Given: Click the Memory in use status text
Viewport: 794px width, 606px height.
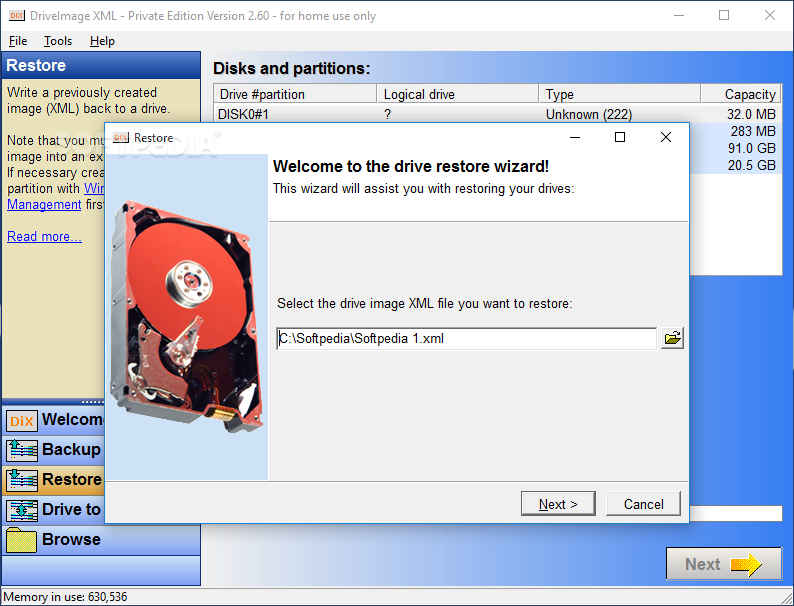Looking at the screenshot, I should click(x=65, y=597).
